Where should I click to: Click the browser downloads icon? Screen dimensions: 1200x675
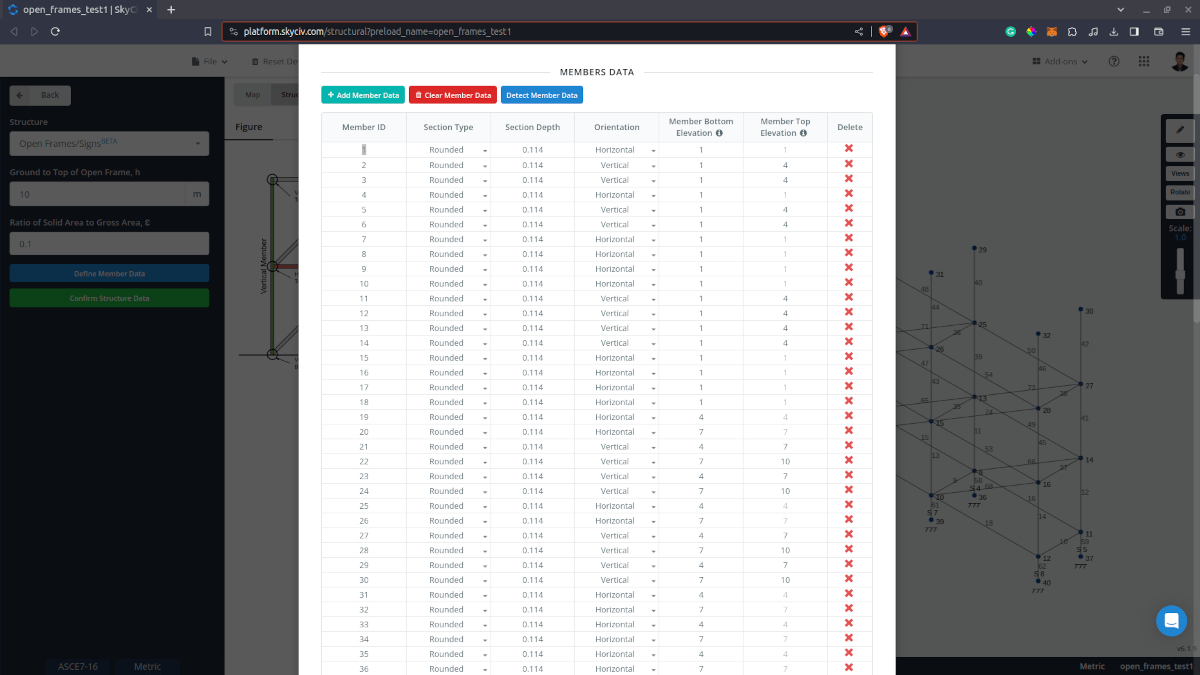click(1113, 31)
